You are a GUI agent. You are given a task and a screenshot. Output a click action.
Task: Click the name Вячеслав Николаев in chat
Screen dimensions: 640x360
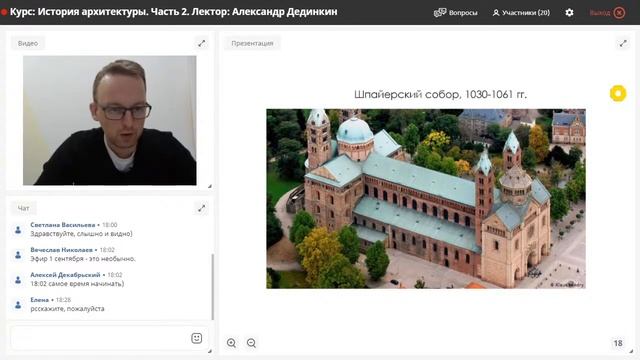[61, 250]
